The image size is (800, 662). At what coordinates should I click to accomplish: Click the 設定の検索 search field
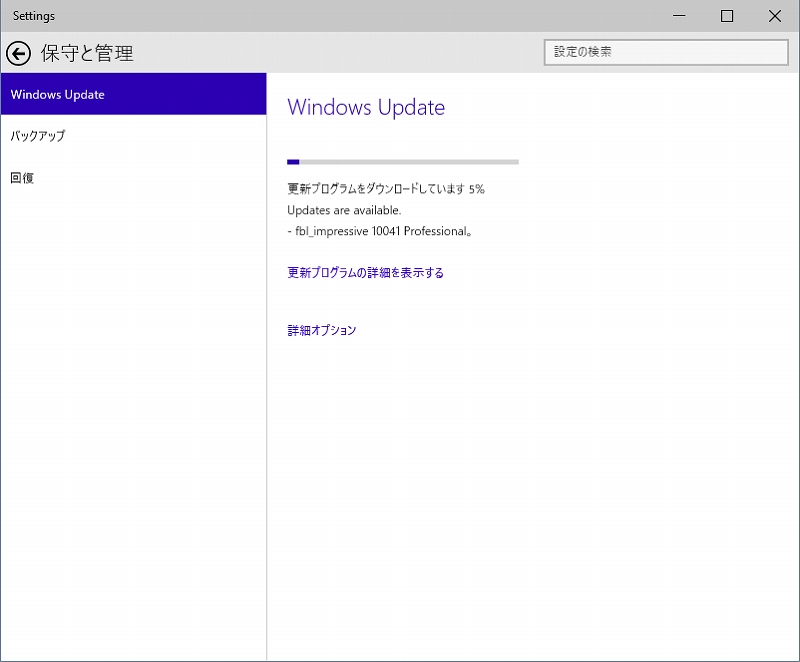[x=666, y=52]
